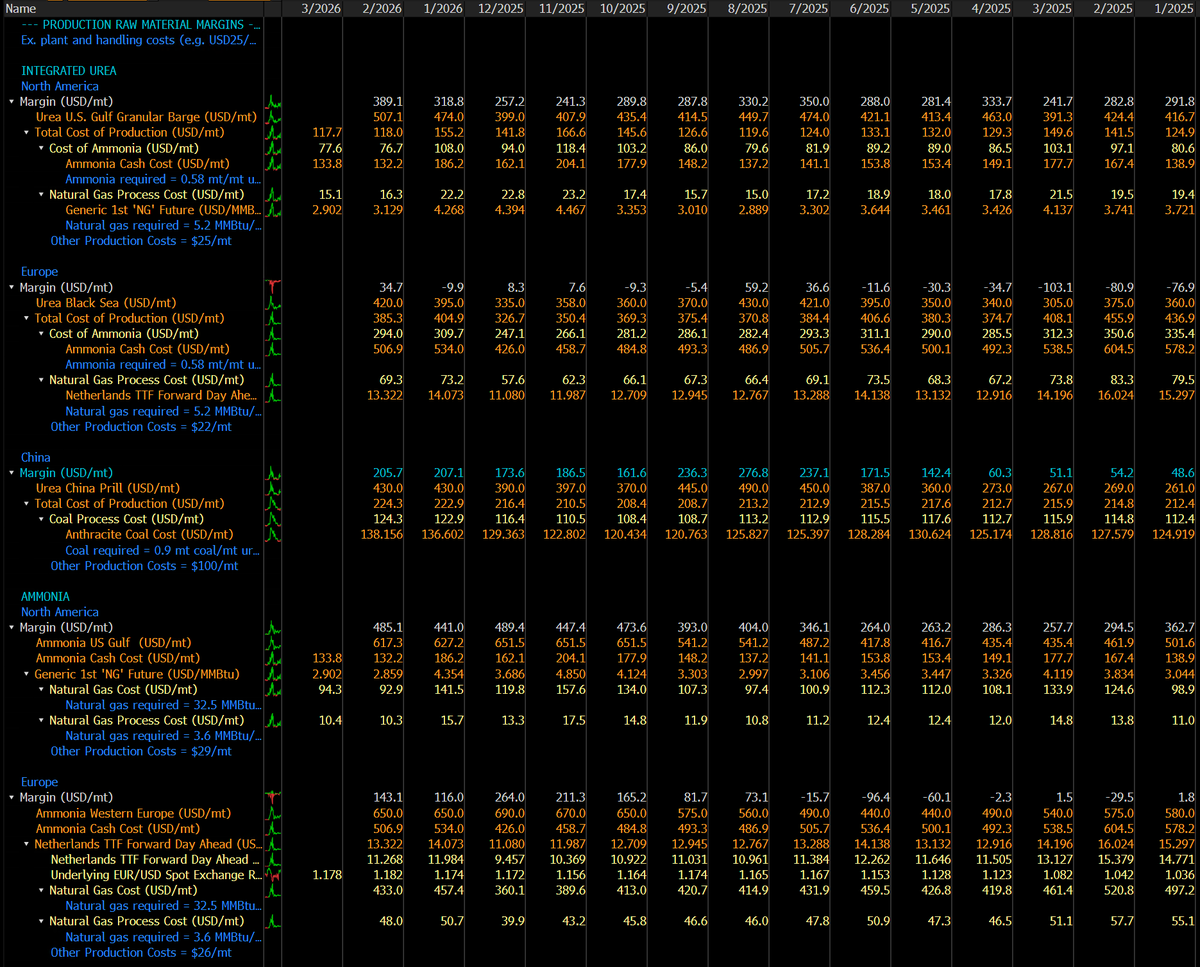
Task: Open sparkline chart for Underlying EUR/USD Spot Exchange row
Action: tap(273, 875)
